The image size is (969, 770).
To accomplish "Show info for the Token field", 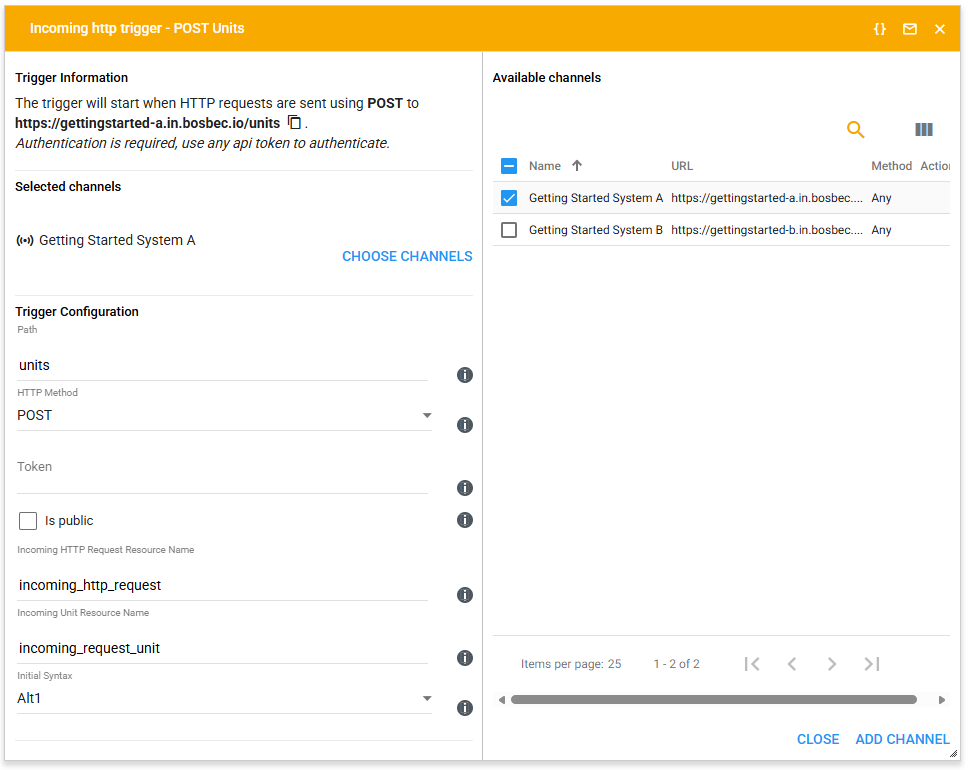I will pos(464,488).
